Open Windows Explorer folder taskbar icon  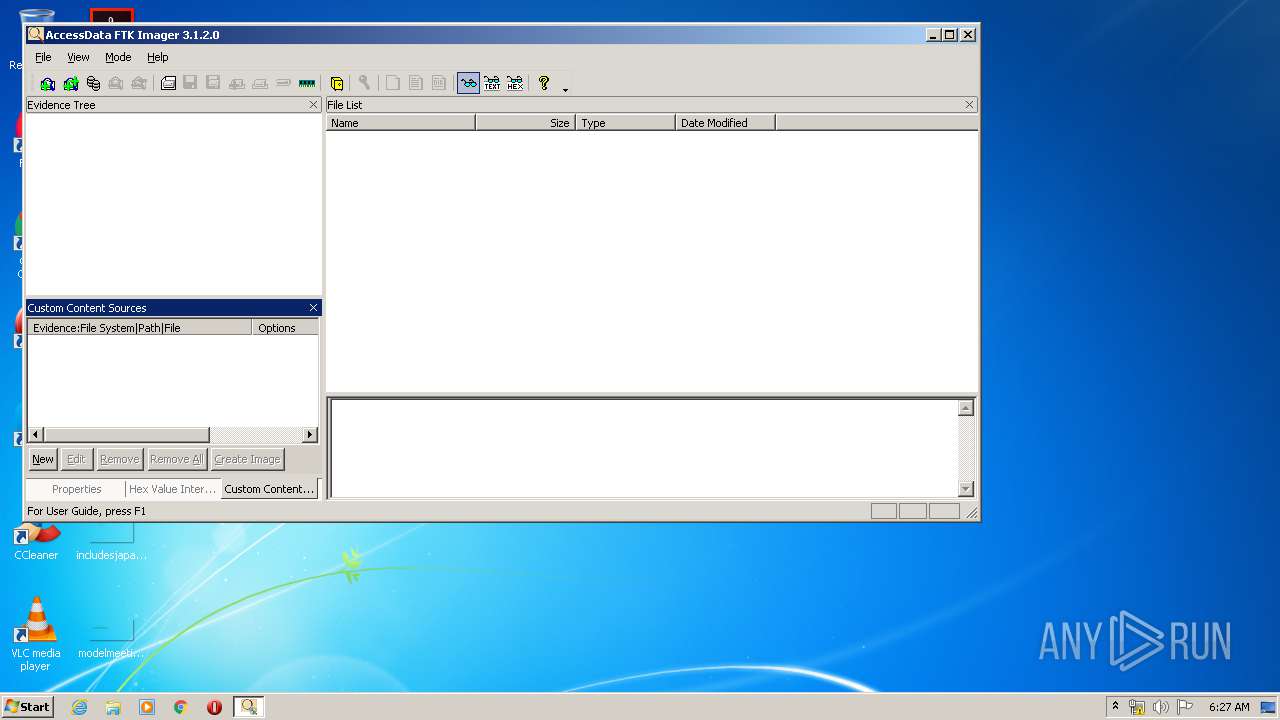pos(113,707)
